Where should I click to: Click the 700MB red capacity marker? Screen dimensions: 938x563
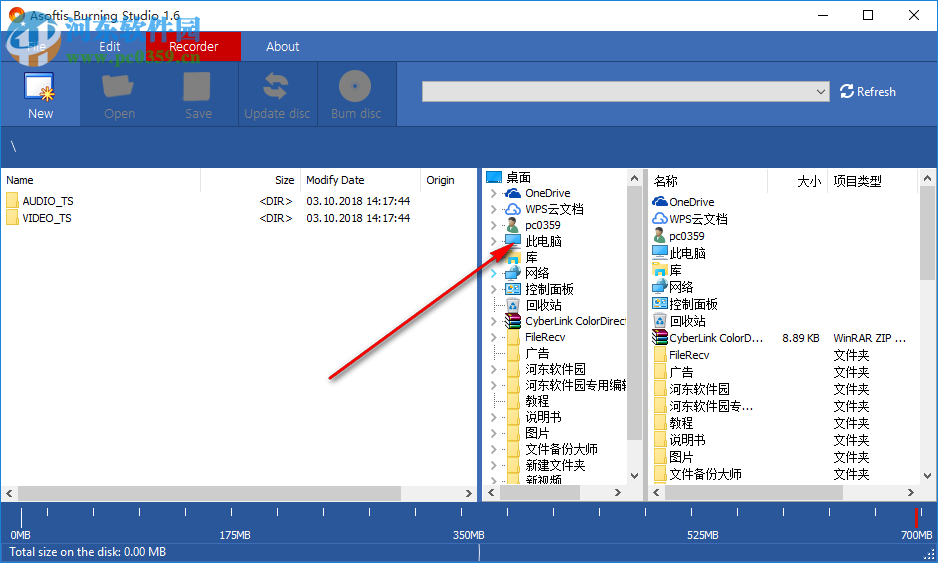click(x=915, y=517)
